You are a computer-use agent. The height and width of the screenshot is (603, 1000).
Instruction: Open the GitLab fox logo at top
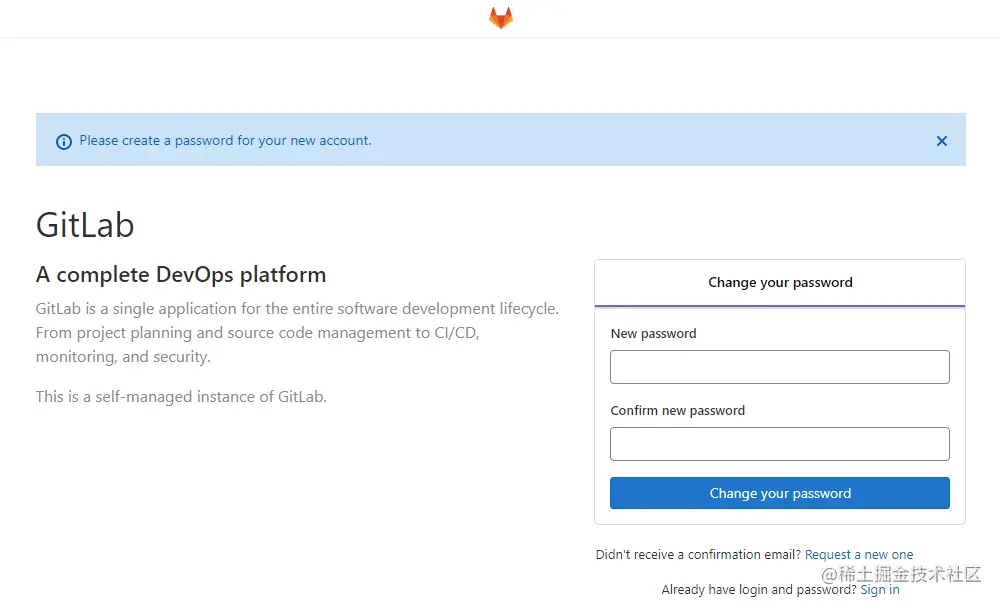501,18
